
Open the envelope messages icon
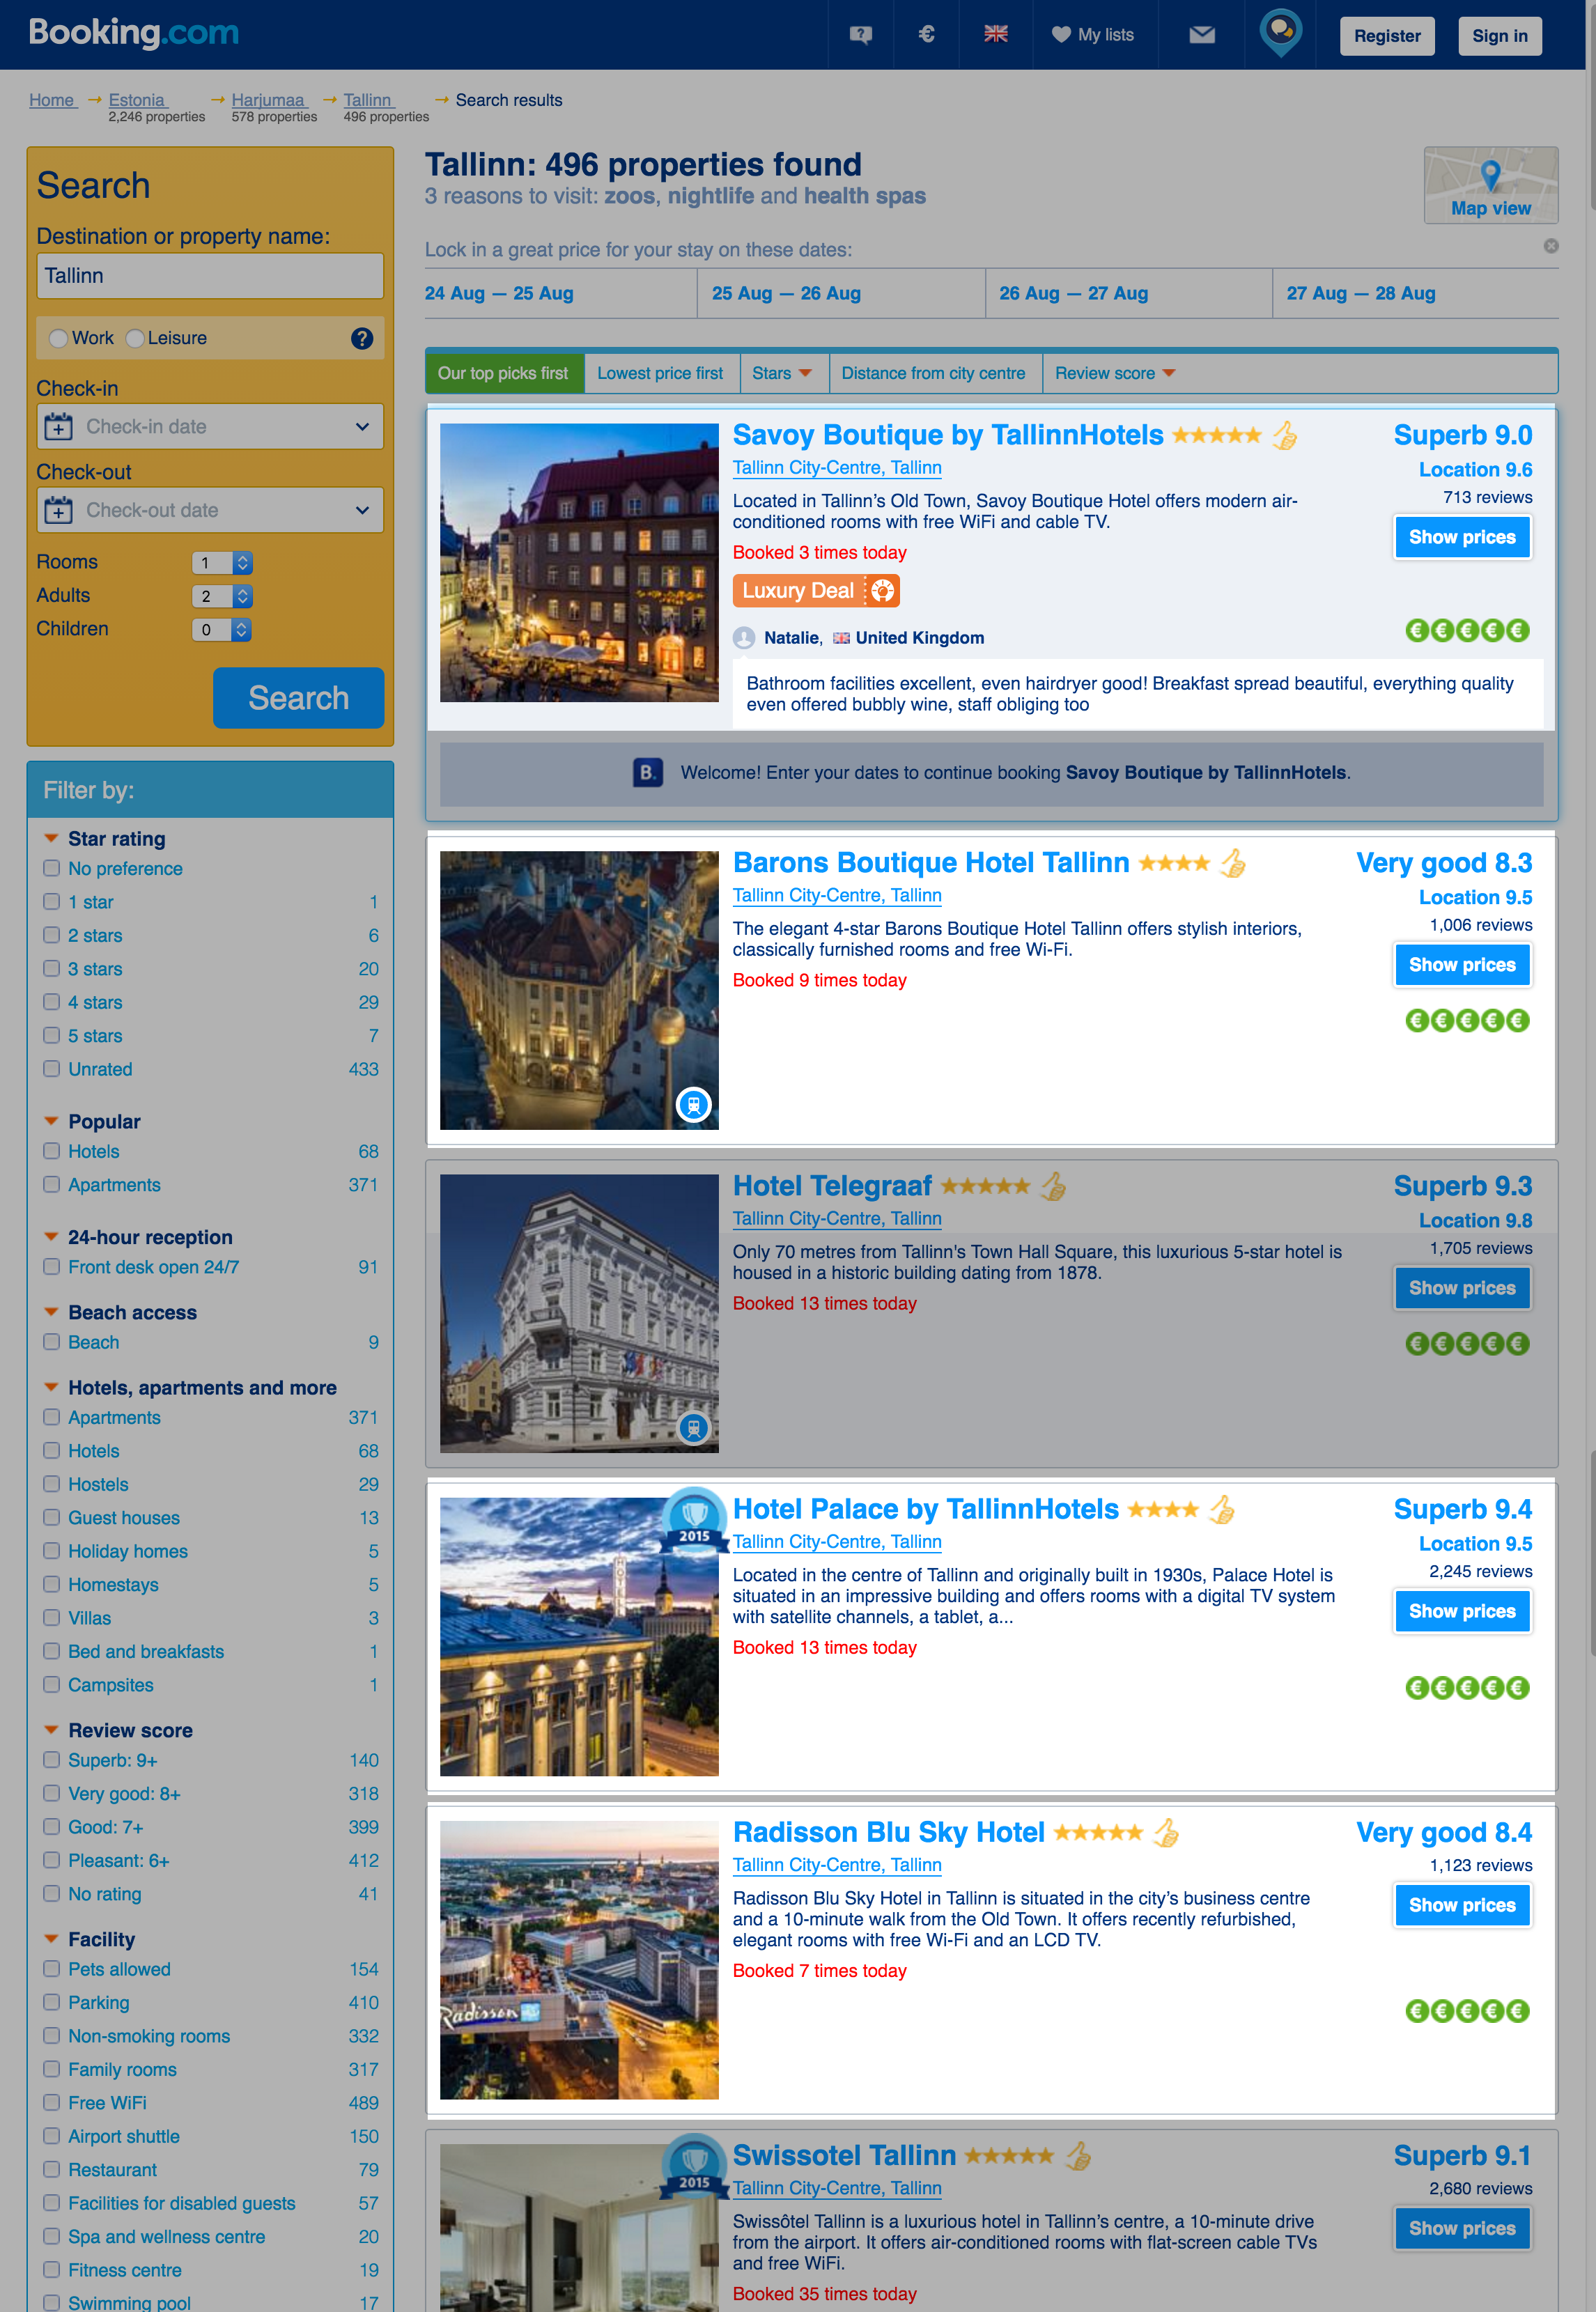(1201, 35)
